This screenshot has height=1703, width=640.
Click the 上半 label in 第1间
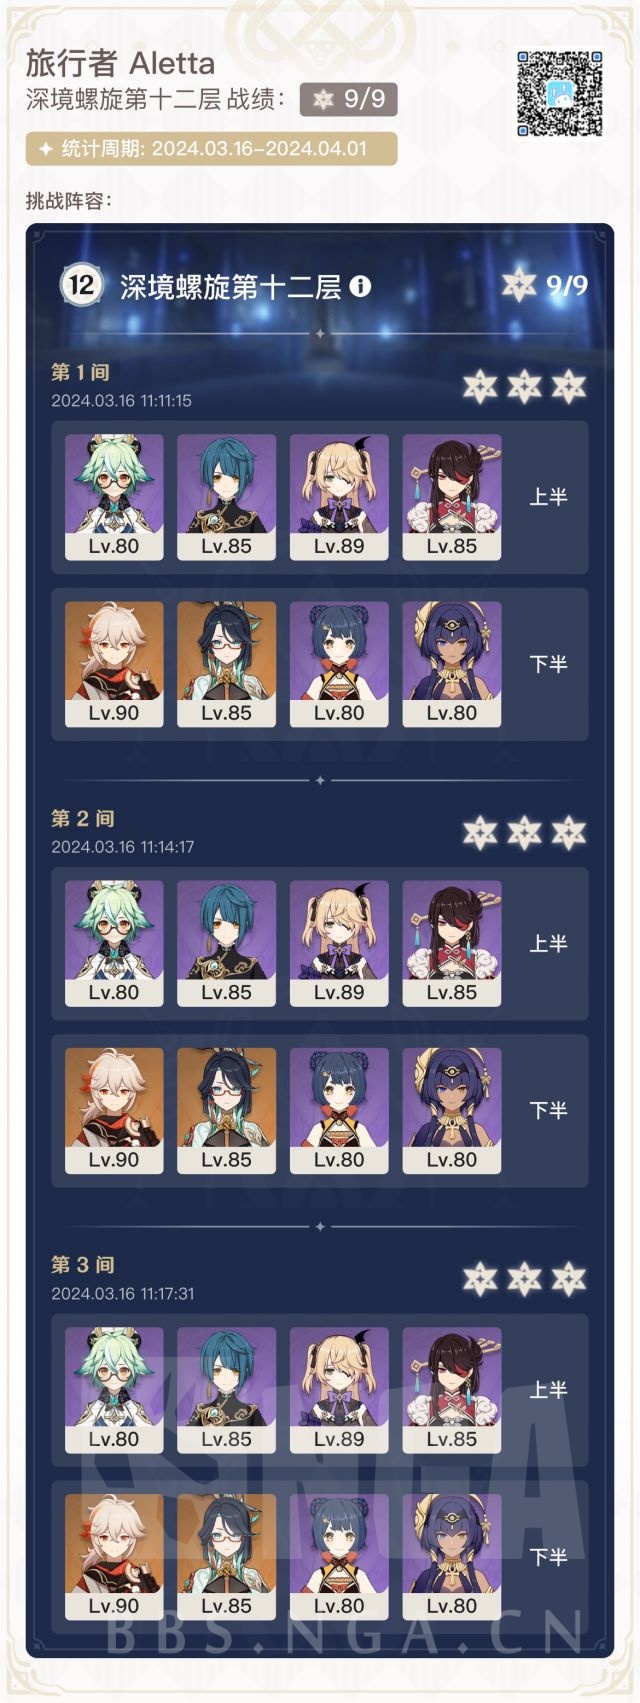tap(548, 497)
